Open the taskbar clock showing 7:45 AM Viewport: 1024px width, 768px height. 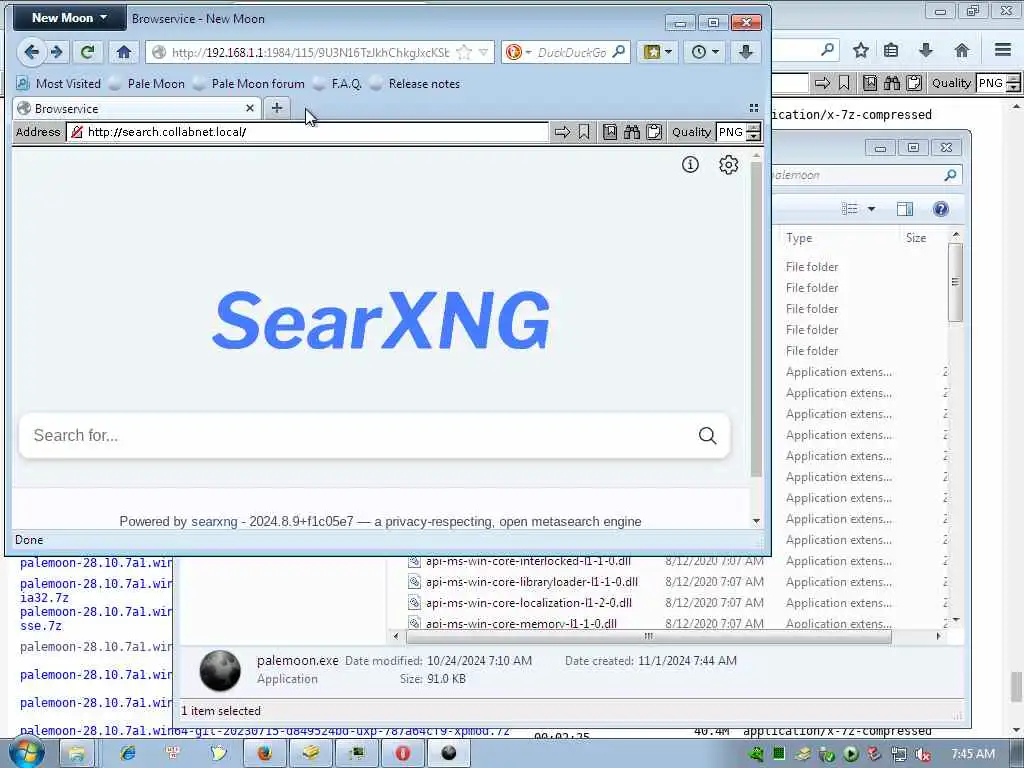973,754
